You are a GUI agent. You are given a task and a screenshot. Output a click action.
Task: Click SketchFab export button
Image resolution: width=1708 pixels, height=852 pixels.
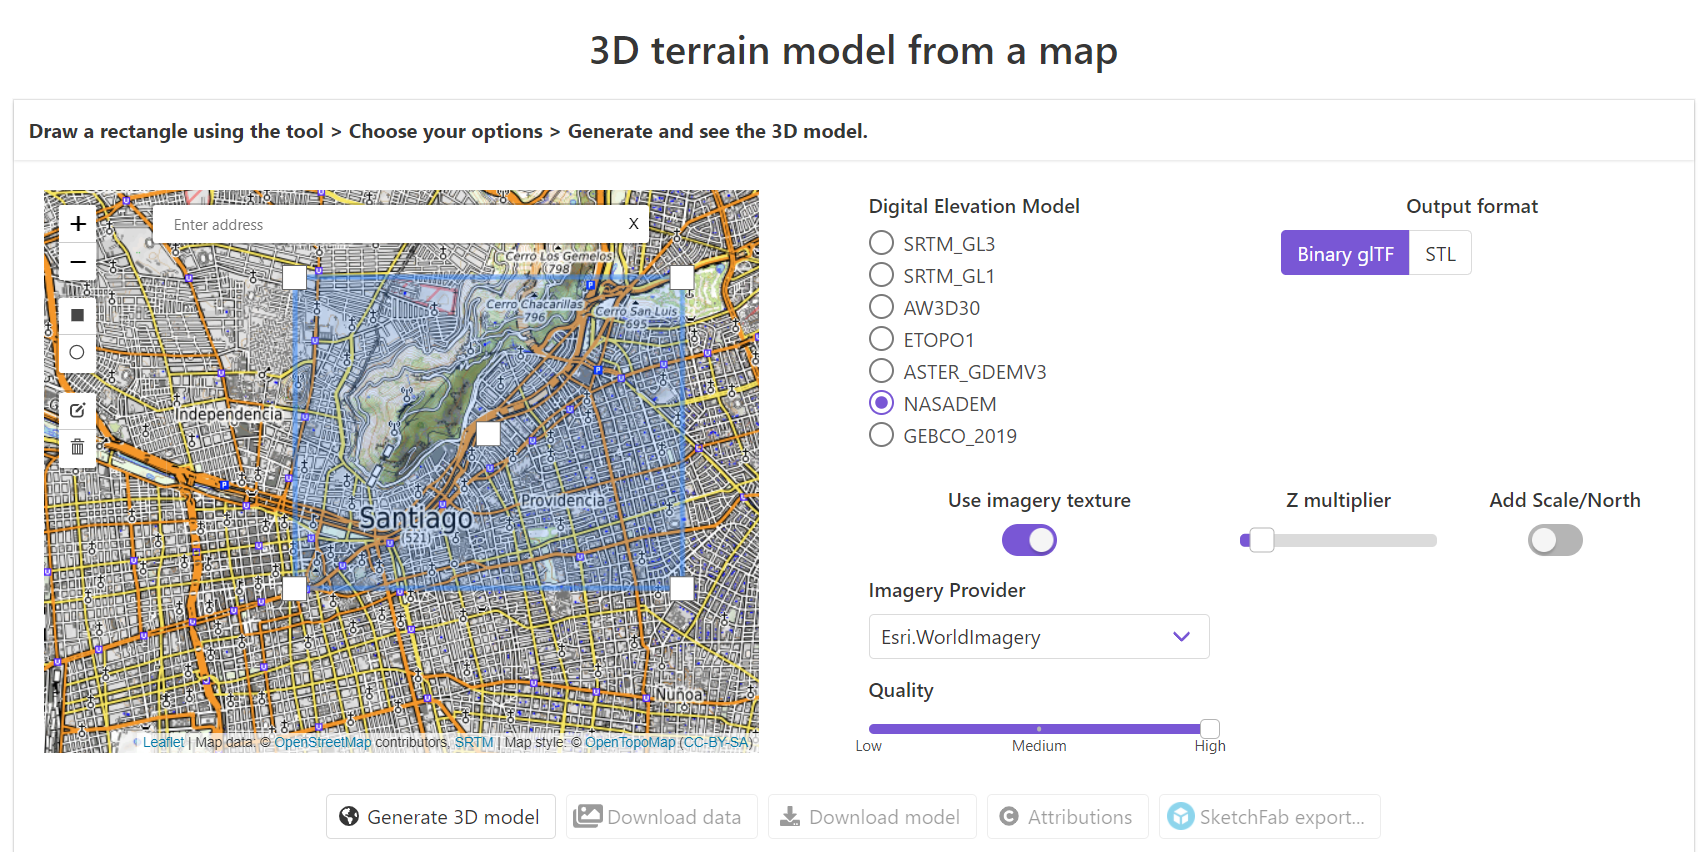tap(1269, 816)
